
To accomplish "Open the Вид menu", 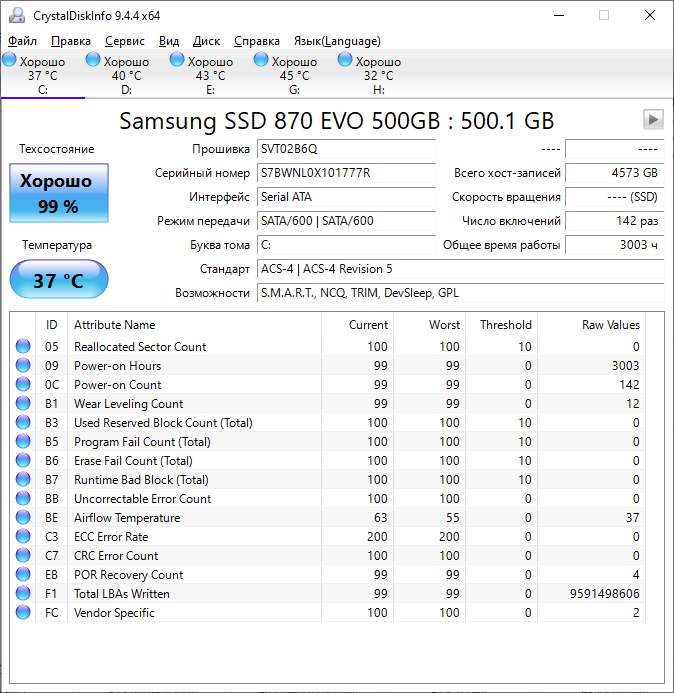I will tap(169, 41).
